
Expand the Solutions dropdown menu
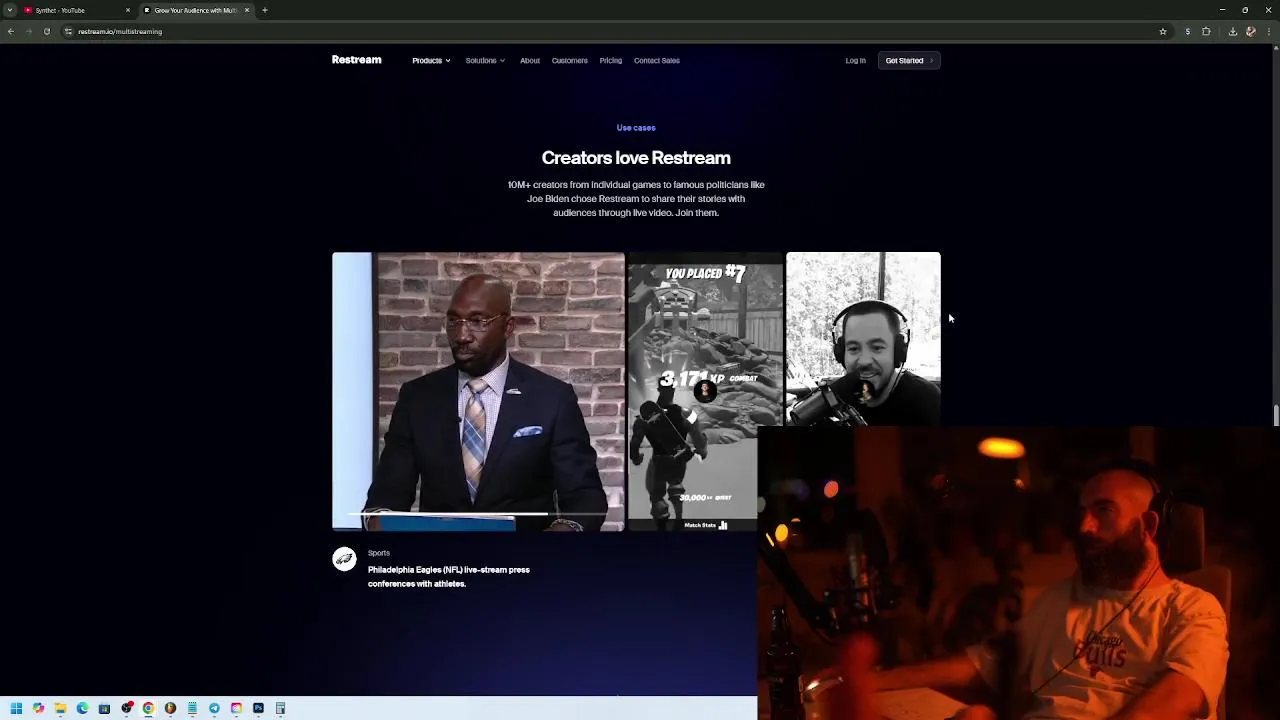tap(485, 60)
